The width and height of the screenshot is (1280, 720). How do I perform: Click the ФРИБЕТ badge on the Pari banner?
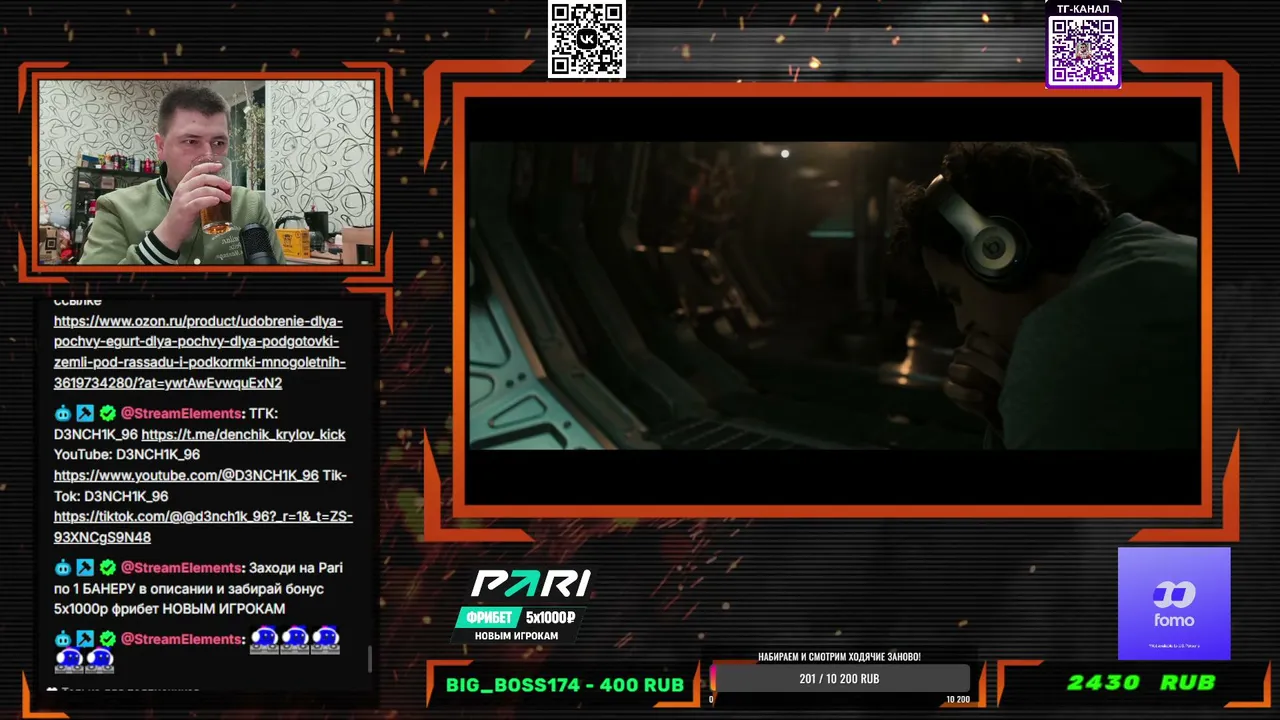pyautogui.click(x=489, y=617)
